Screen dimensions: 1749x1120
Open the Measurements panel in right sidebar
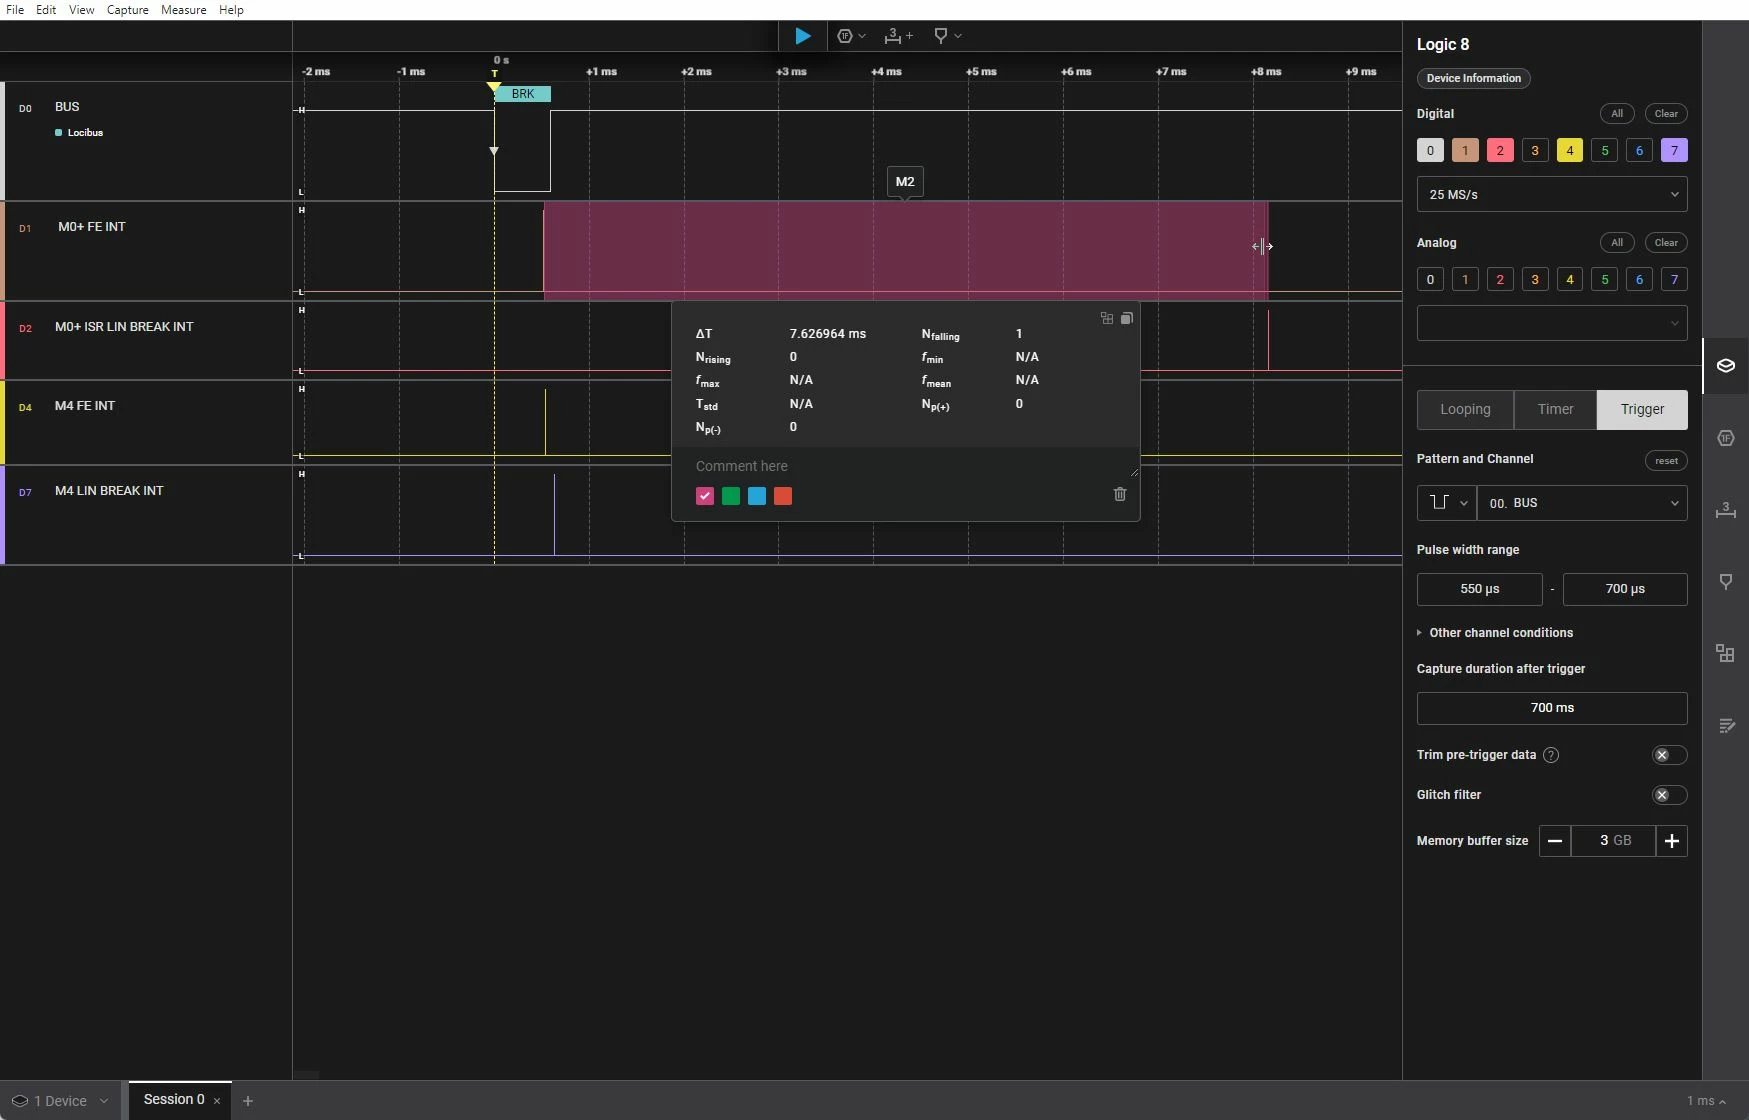pos(1725,510)
